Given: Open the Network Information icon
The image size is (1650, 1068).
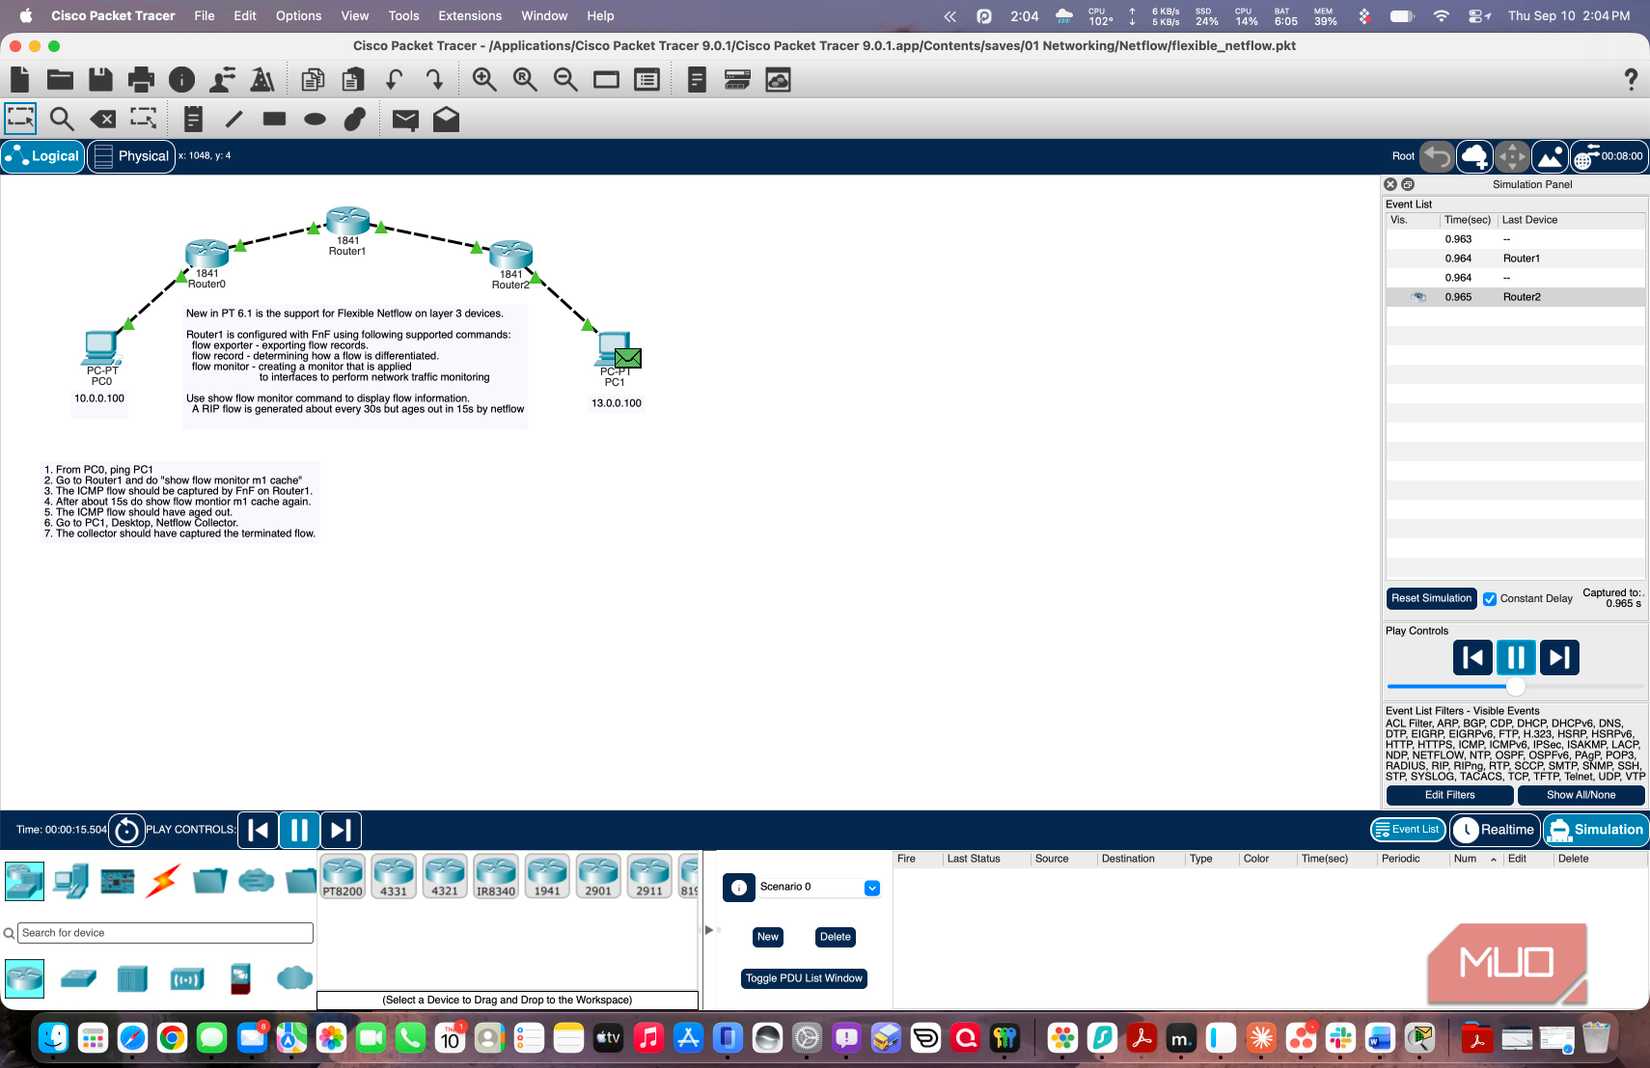Looking at the screenshot, I should [x=182, y=79].
